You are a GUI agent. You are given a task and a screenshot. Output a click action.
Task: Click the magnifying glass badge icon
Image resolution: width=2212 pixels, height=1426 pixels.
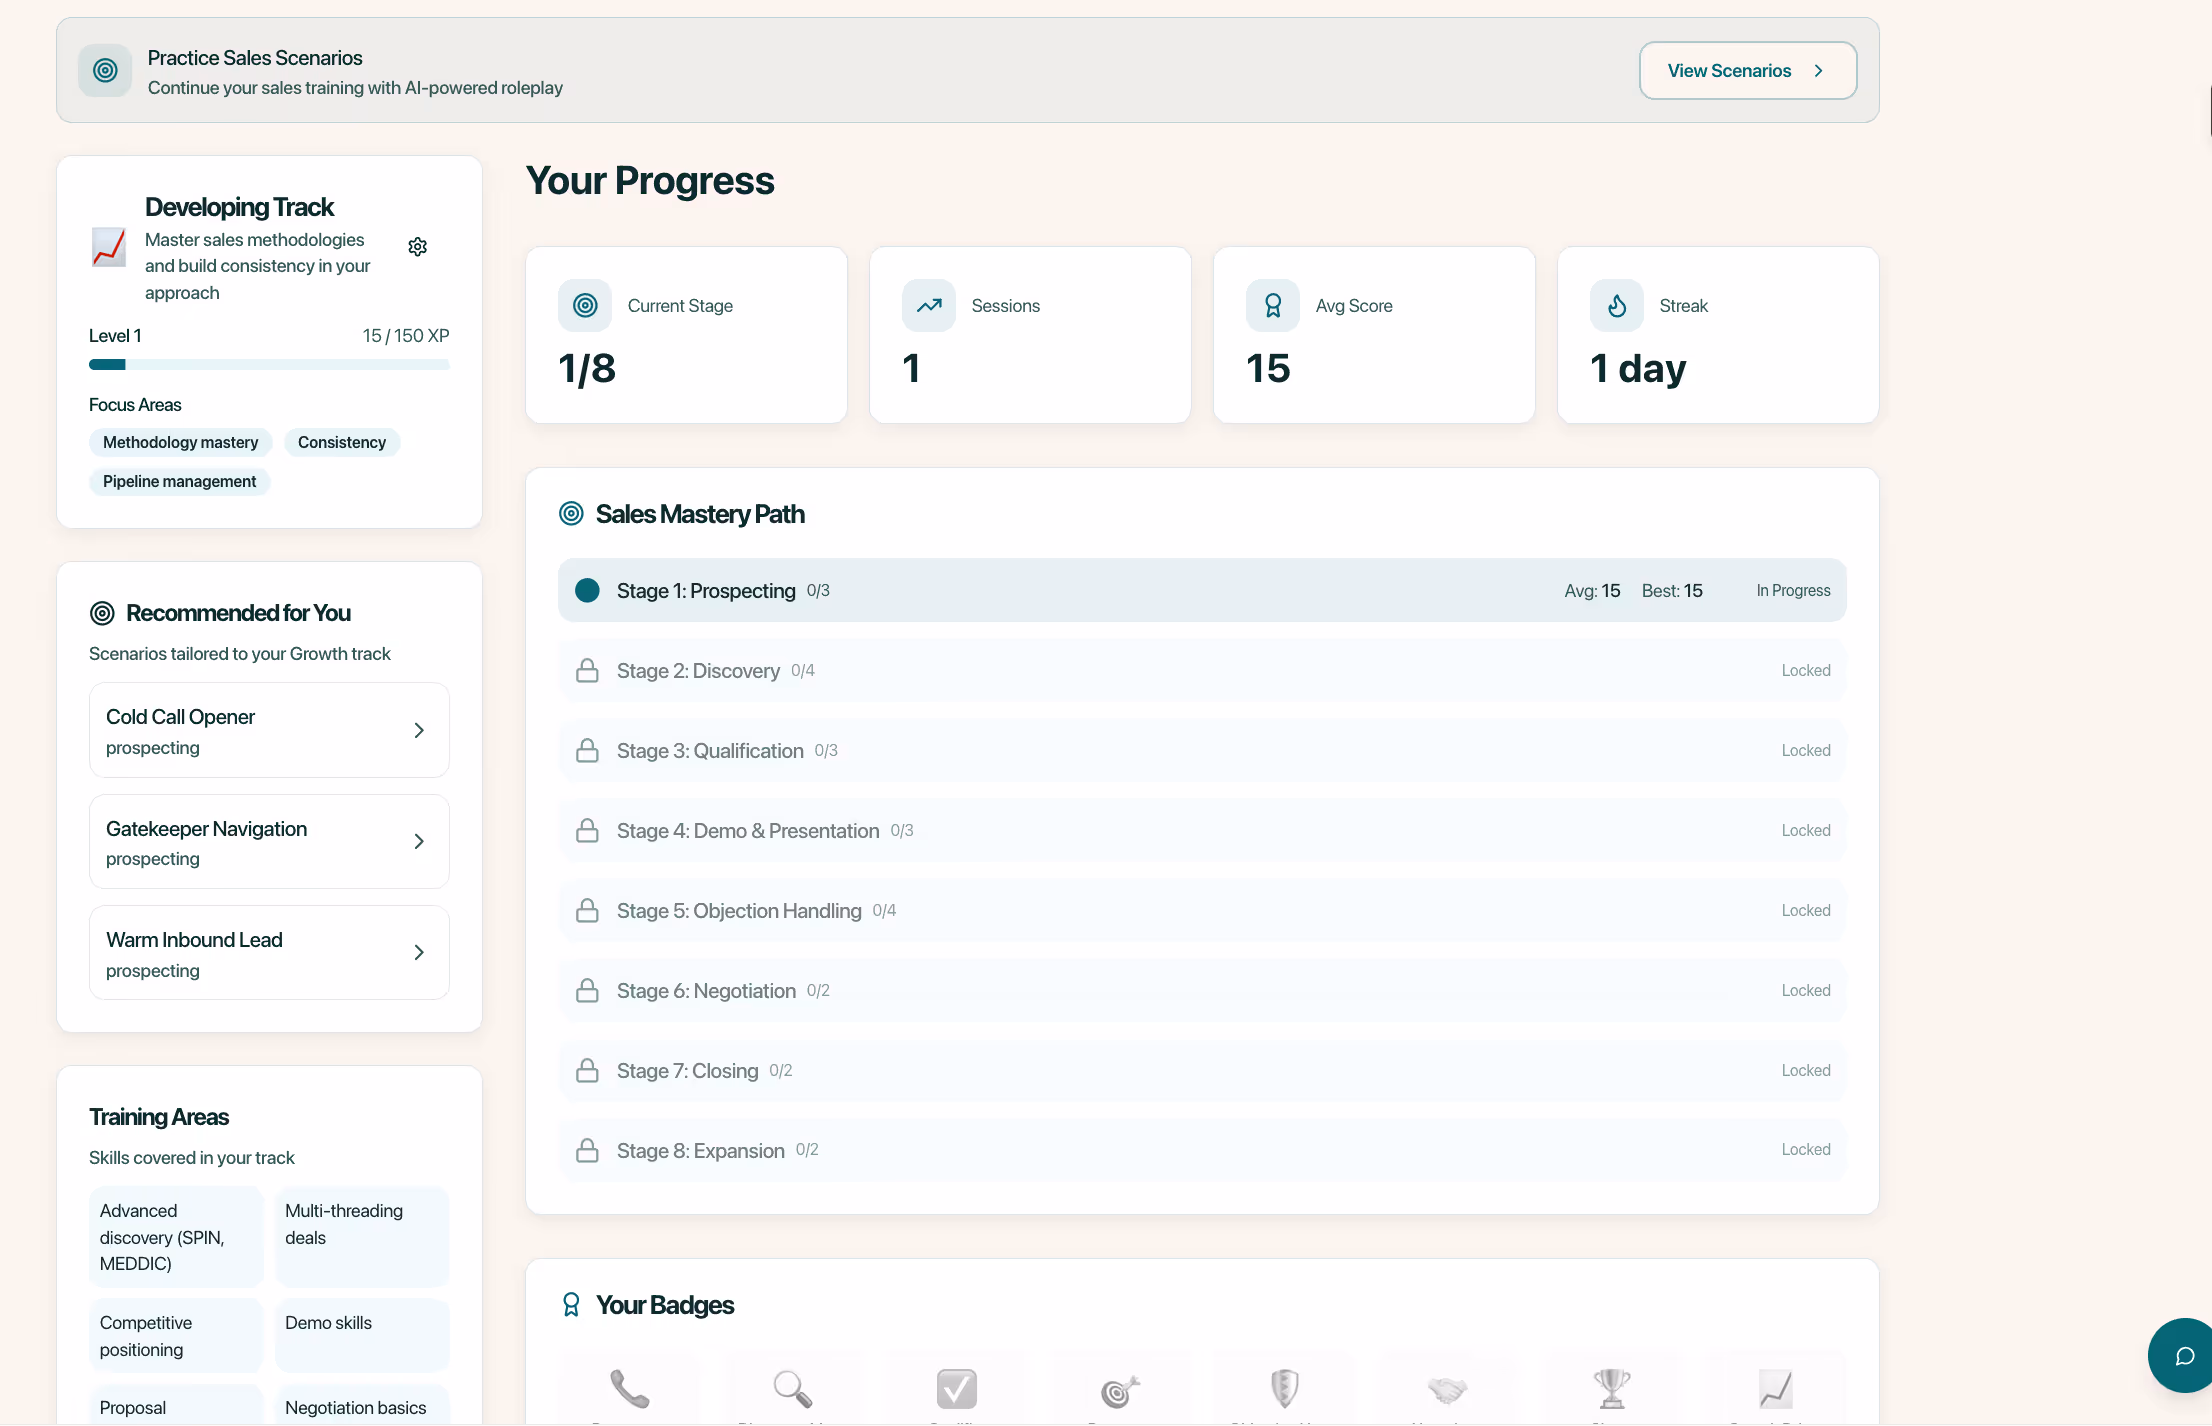792,1388
